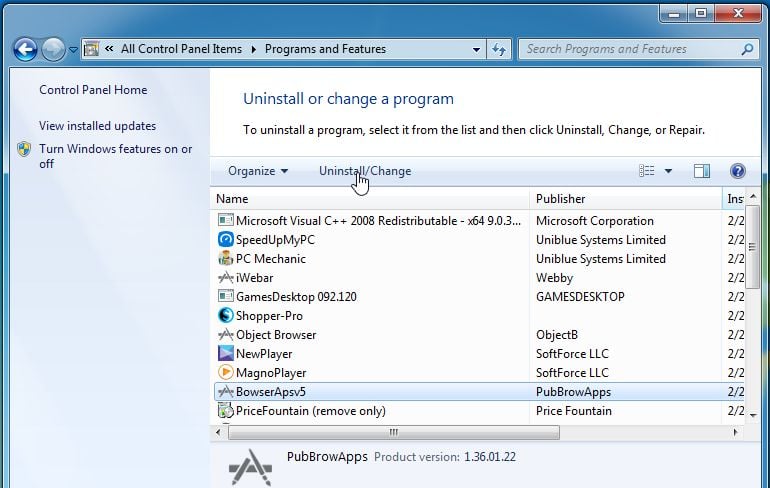Open Turn Windows features on or off

(x=116, y=156)
